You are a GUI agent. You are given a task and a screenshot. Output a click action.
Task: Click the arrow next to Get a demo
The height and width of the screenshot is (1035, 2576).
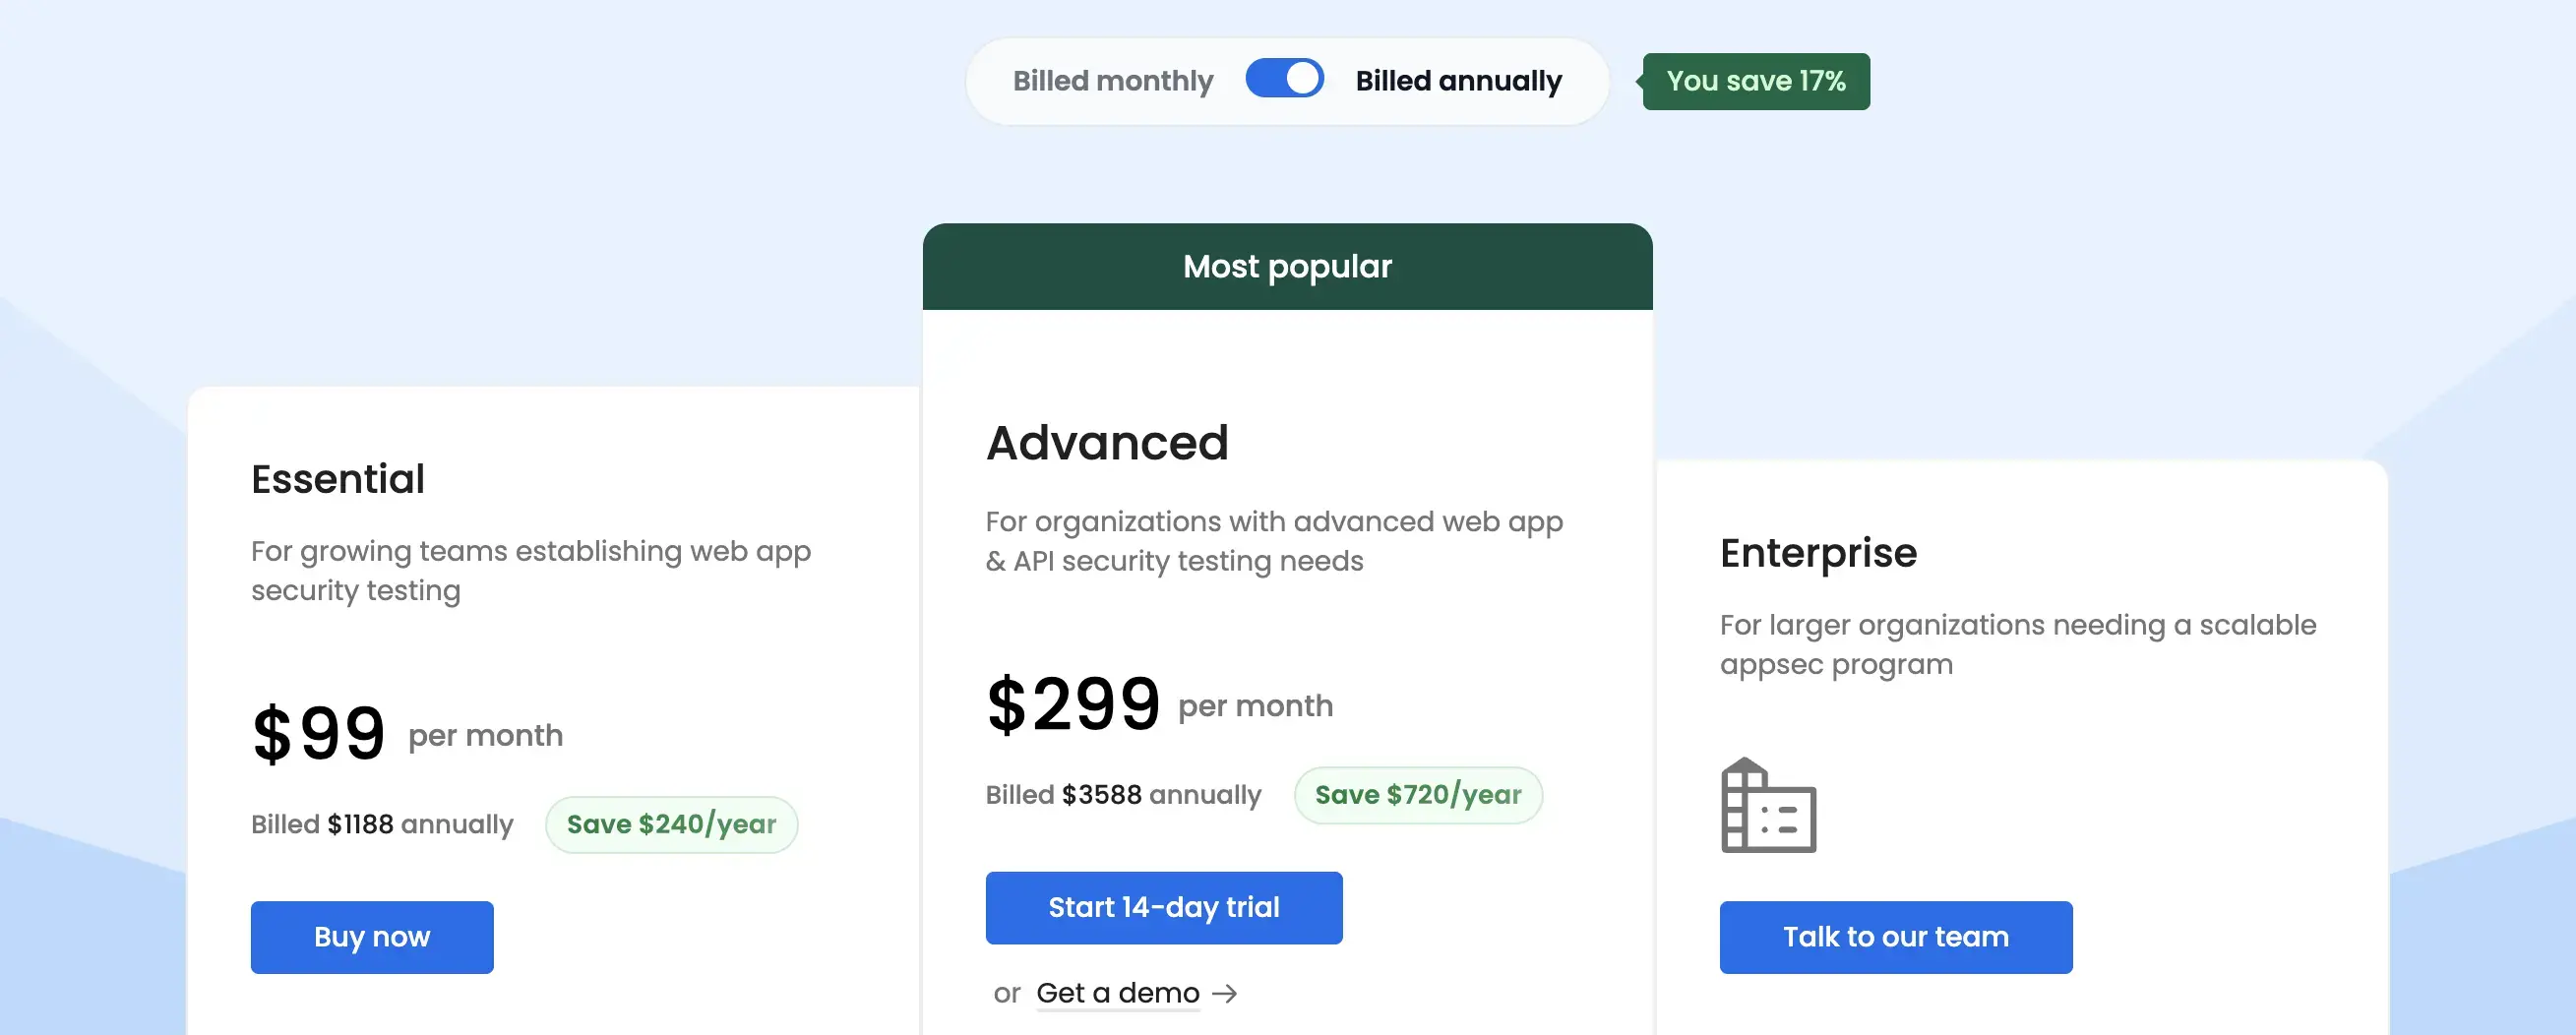tap(1225, 993)
